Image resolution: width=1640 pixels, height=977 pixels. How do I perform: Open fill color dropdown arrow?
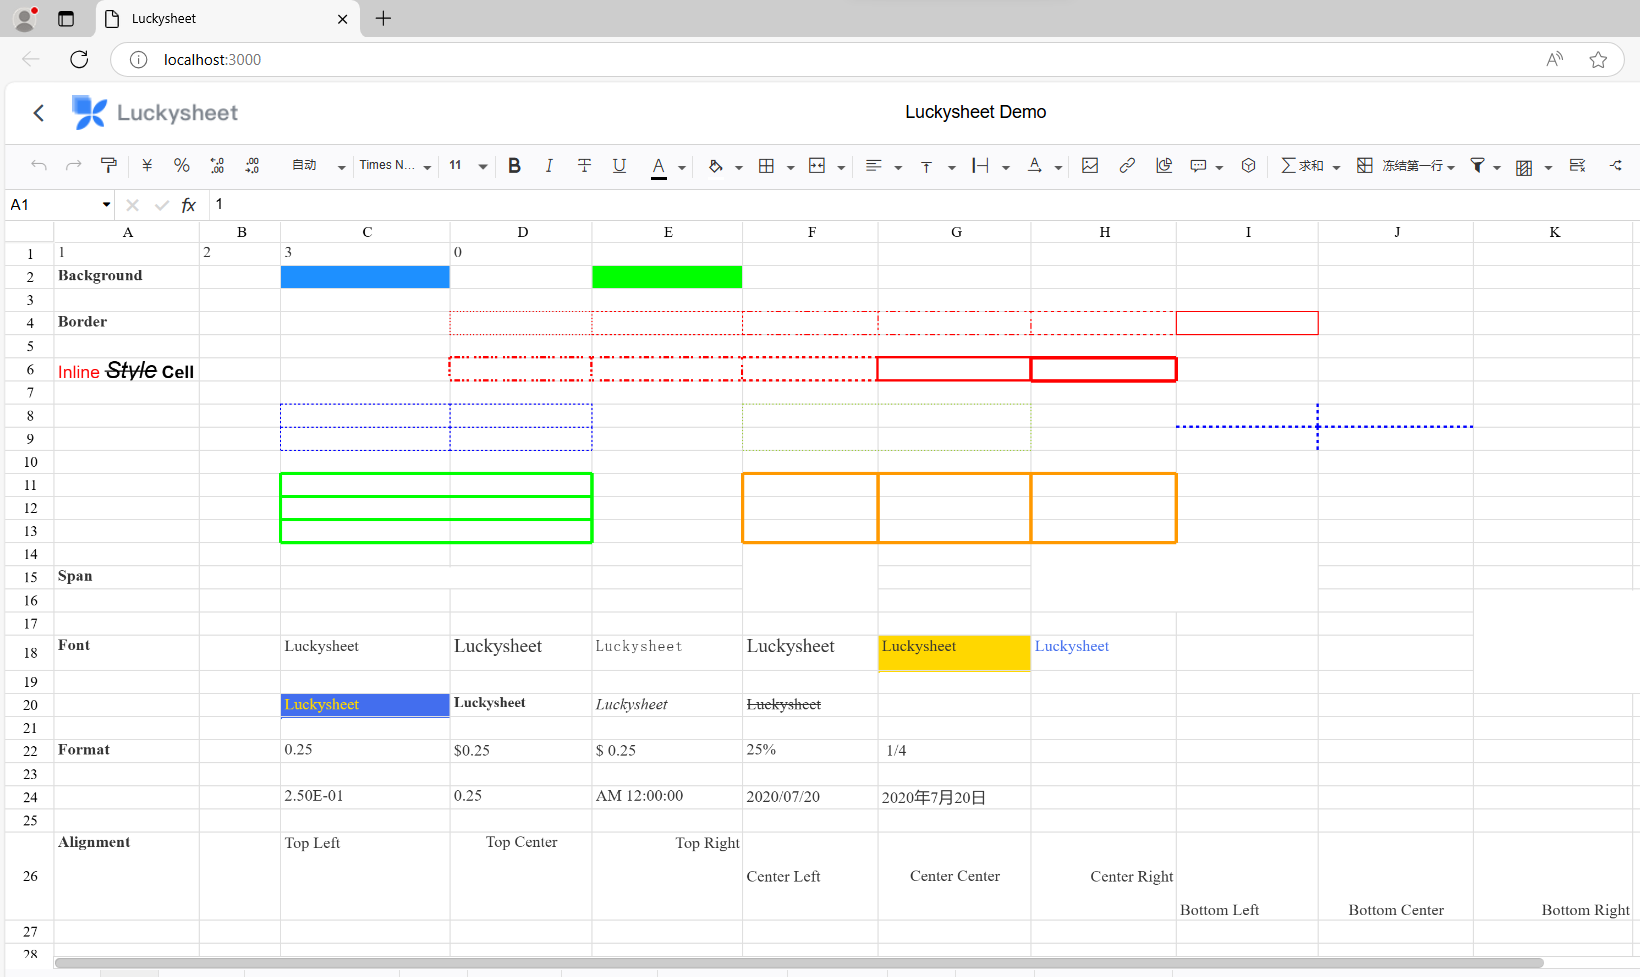[739, 167]
